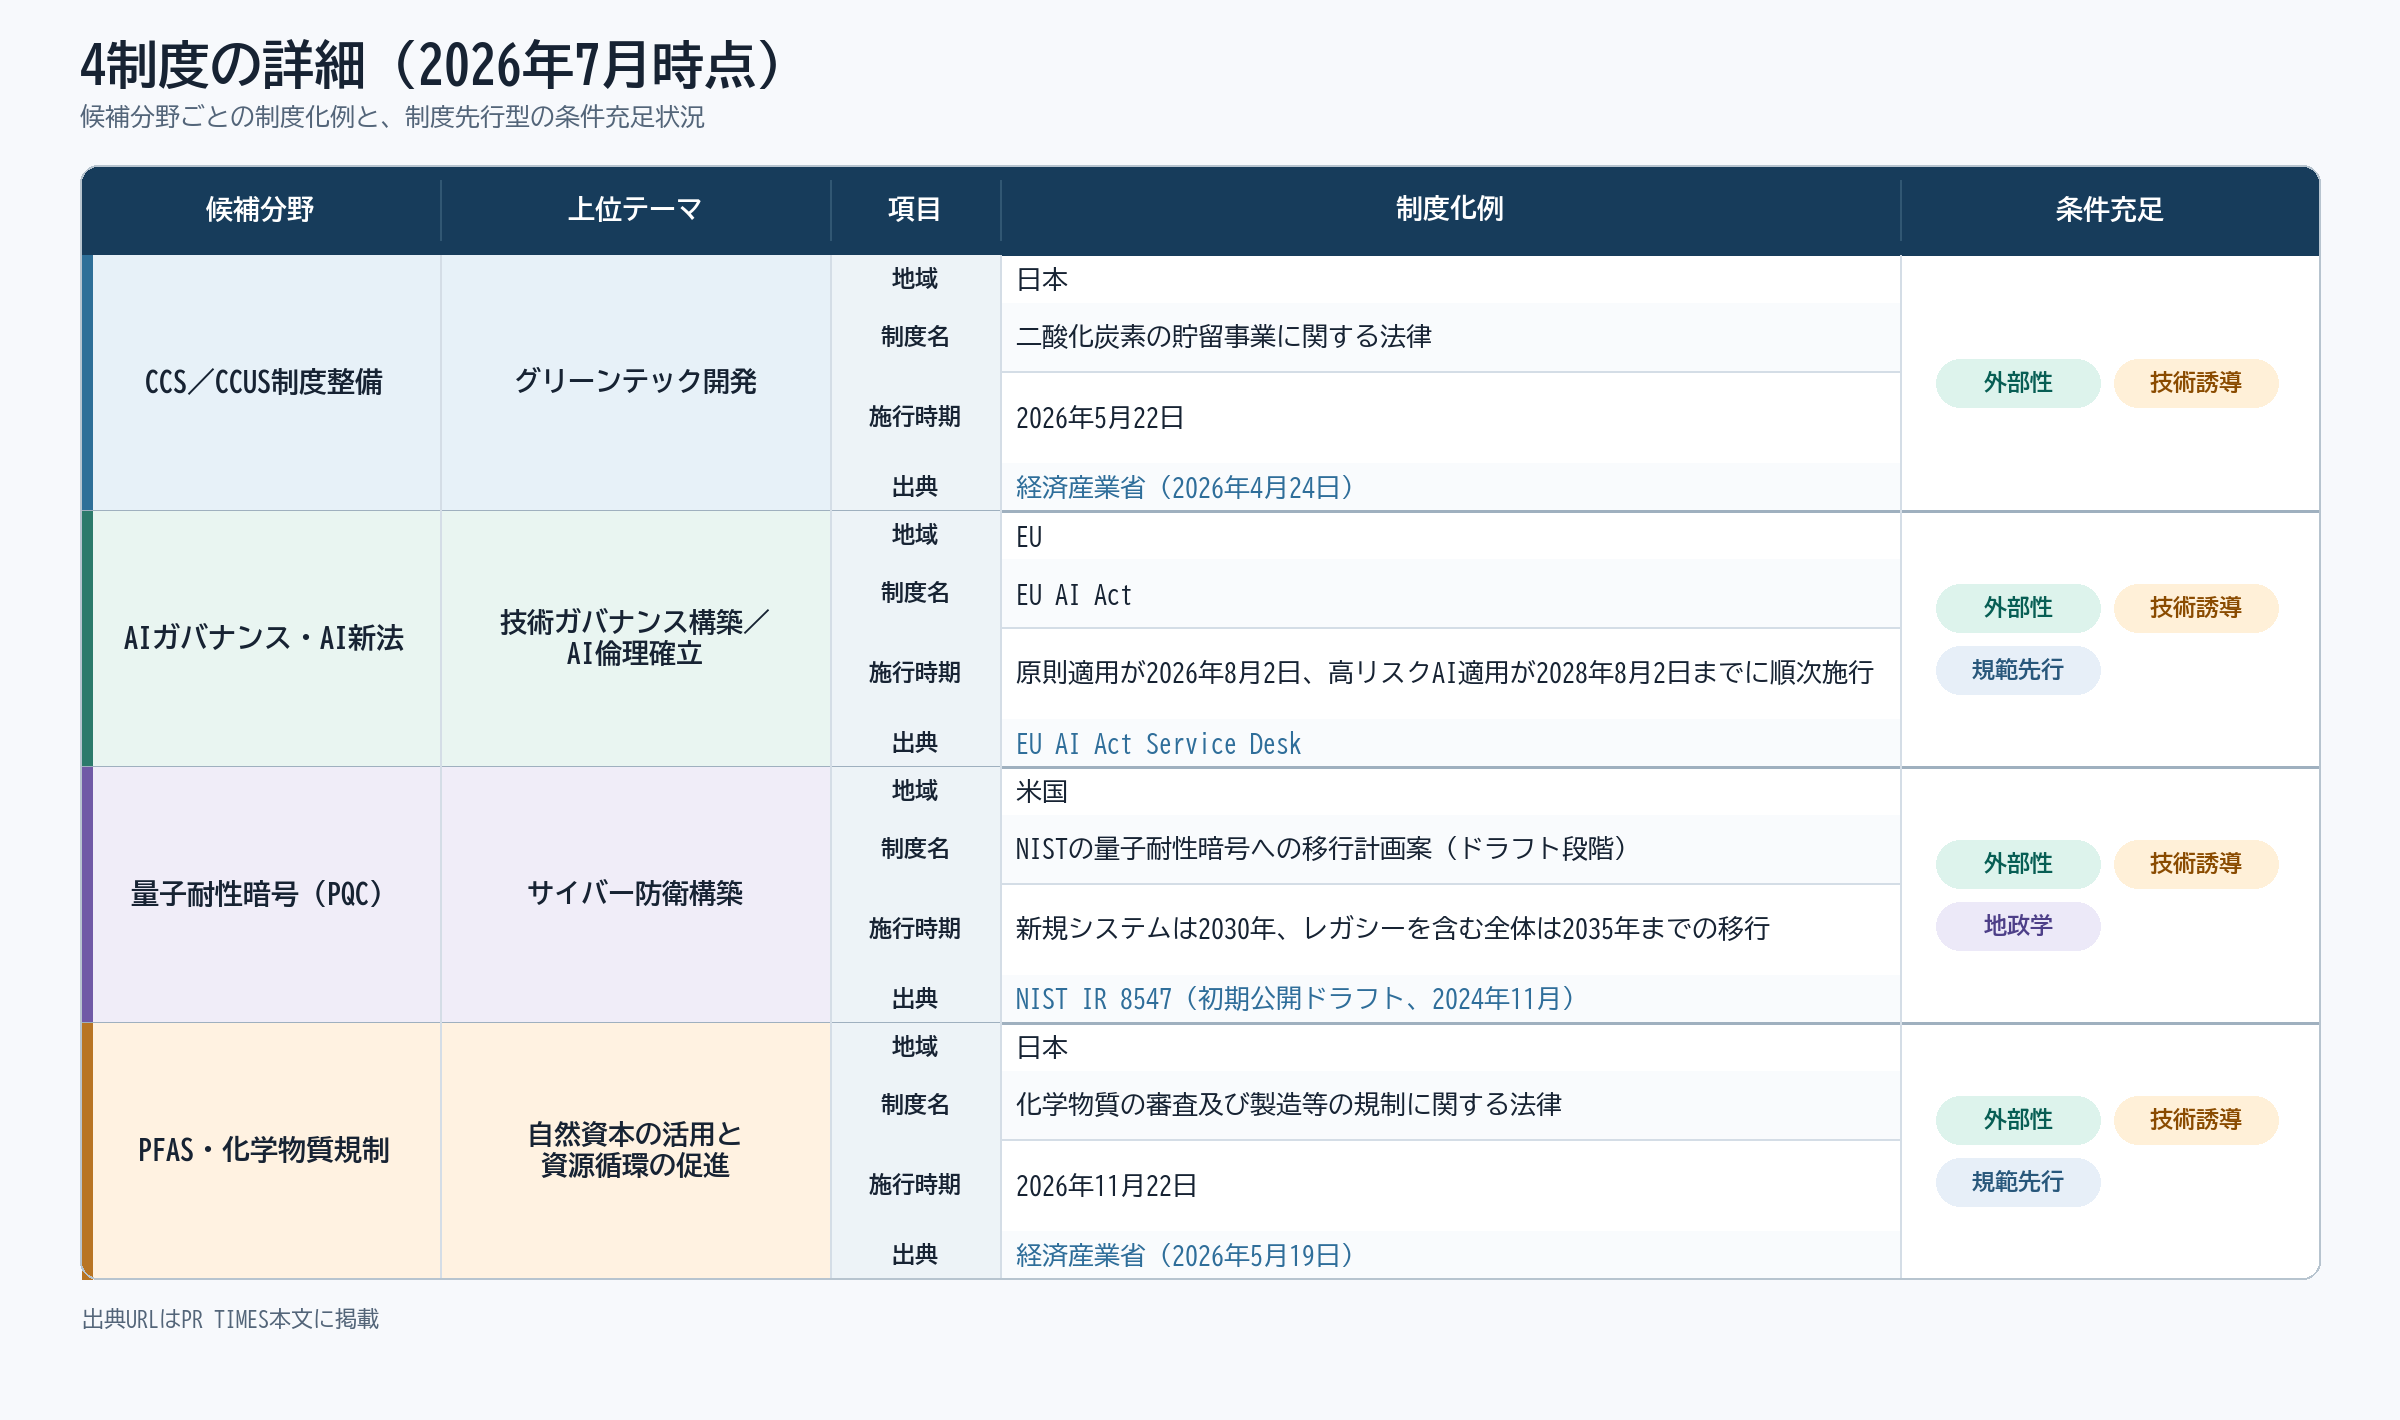Select the 日本 region value in the CCS row
Image resolution: width=2400 pixels, height=1420 pixels.
coord(1041,280)
